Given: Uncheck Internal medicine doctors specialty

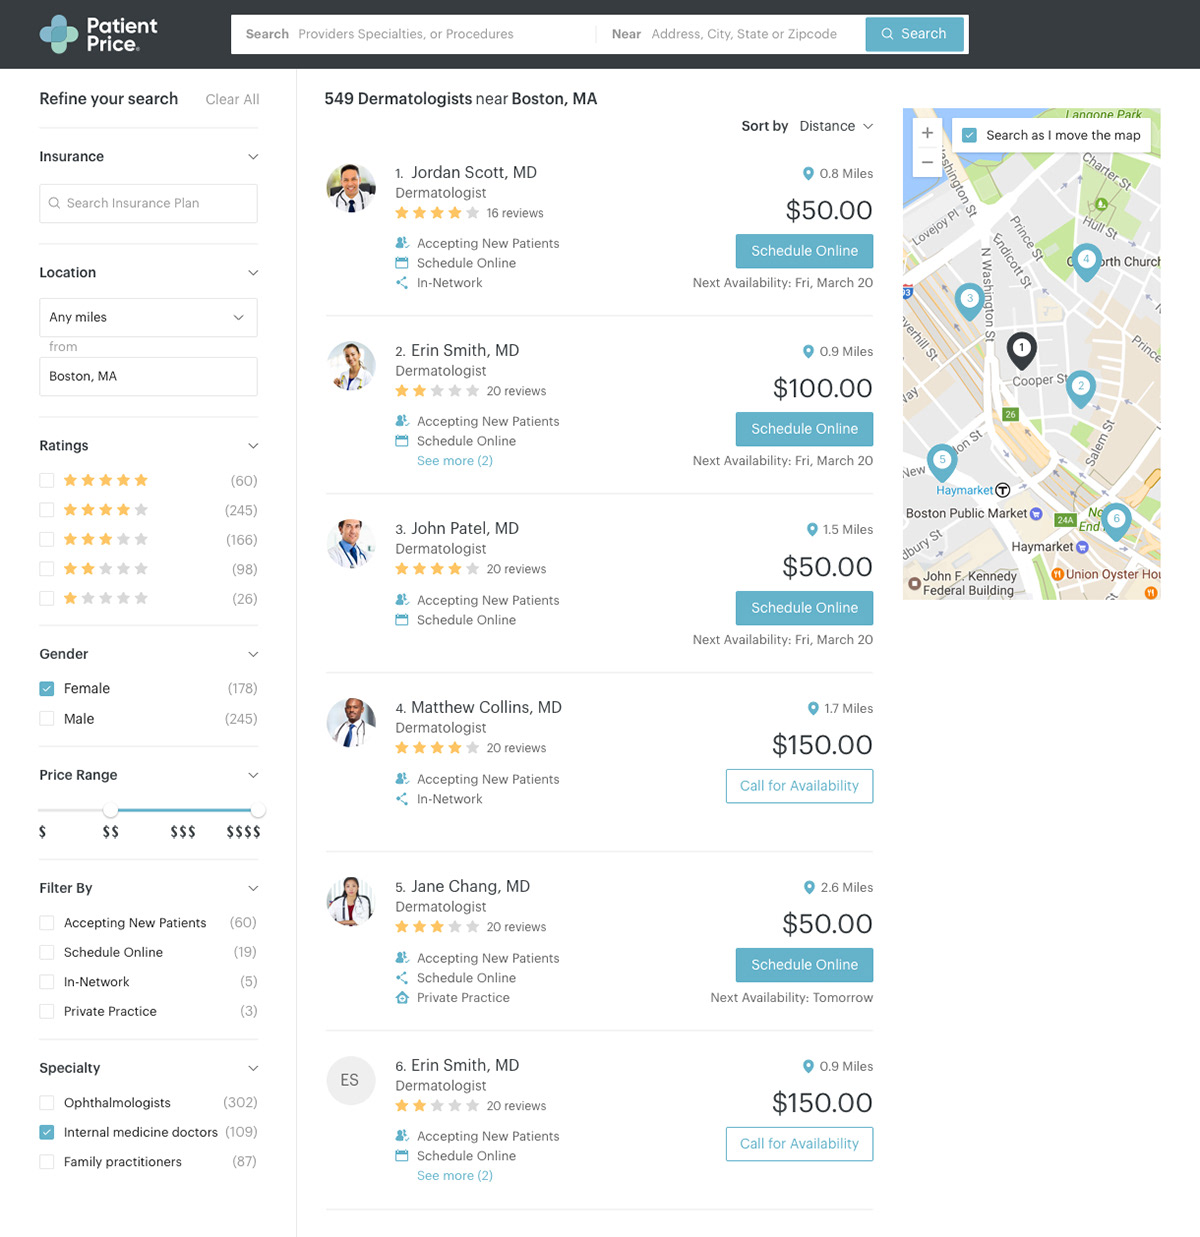Looking at the screenshot, I should point(47,1132).
